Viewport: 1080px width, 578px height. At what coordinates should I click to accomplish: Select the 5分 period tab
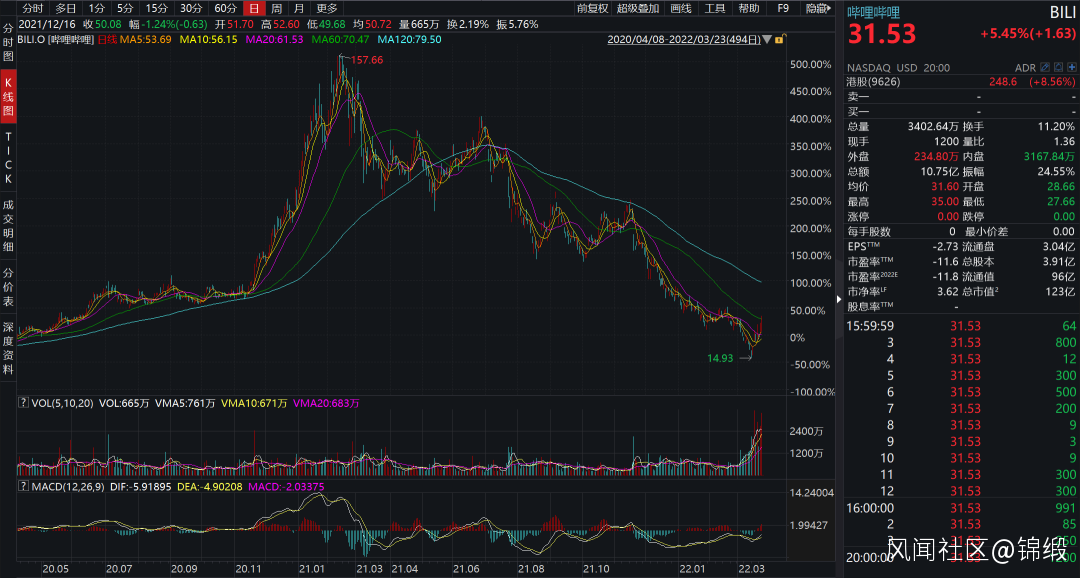point(125,8)
